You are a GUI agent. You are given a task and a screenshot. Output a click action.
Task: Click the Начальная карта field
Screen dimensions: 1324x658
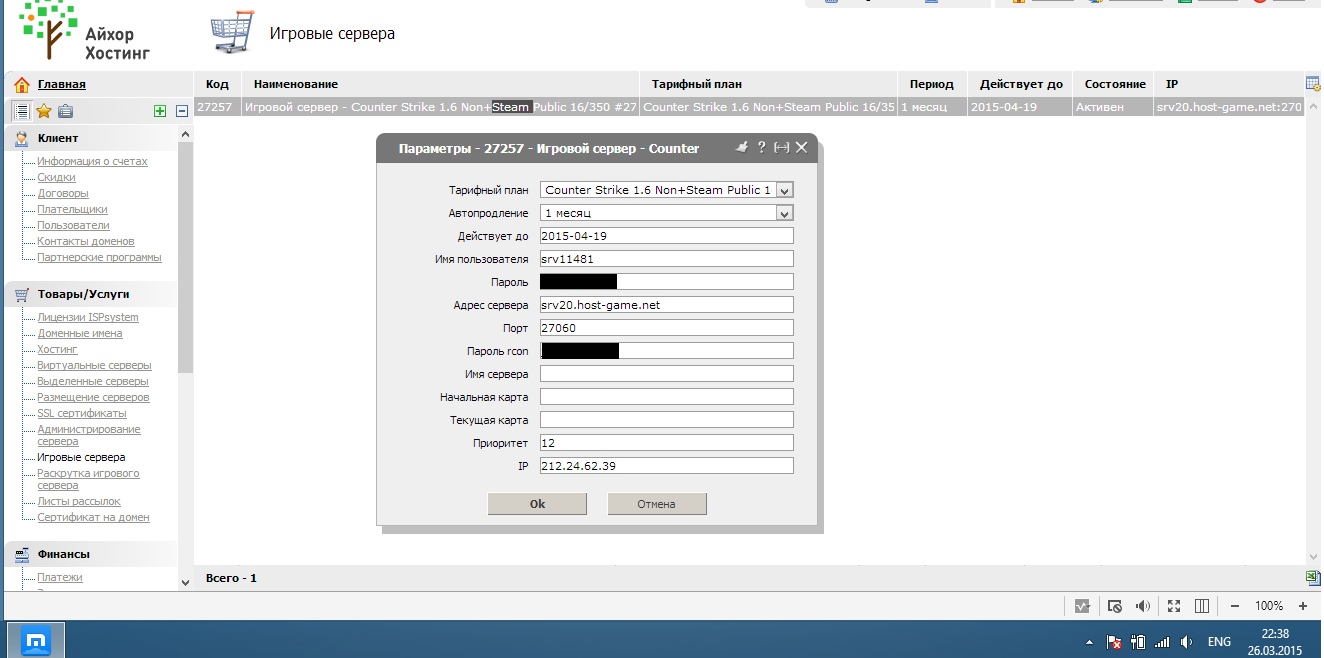[666, 397]
